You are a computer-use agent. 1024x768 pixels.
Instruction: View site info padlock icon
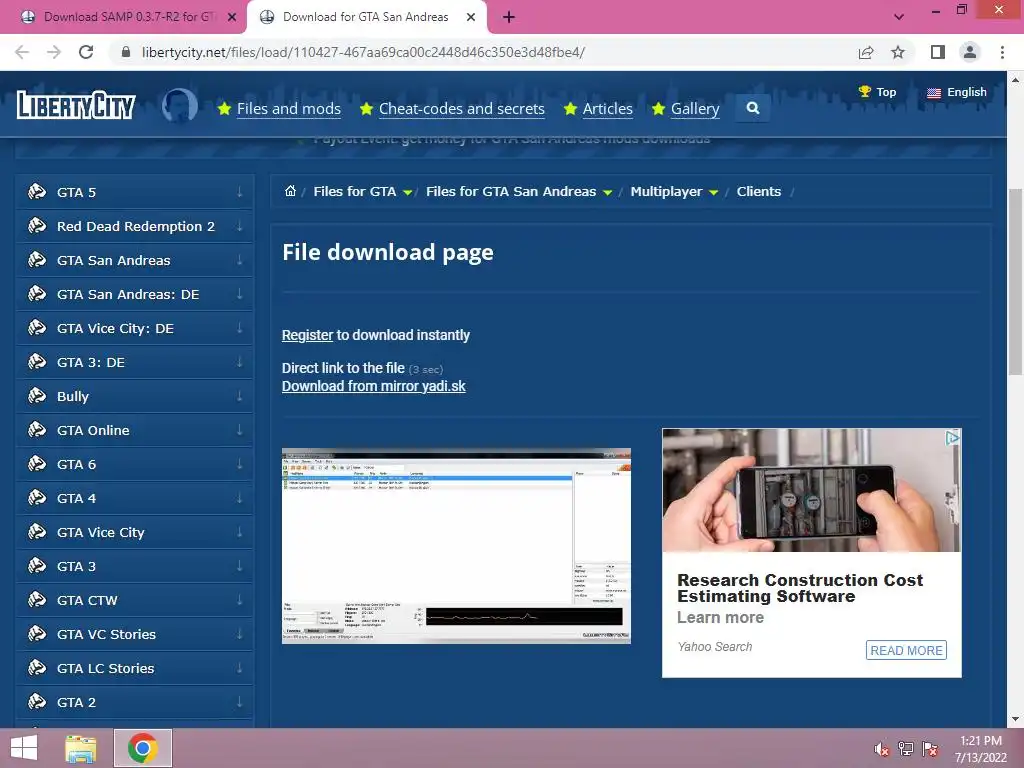point(126,52)
